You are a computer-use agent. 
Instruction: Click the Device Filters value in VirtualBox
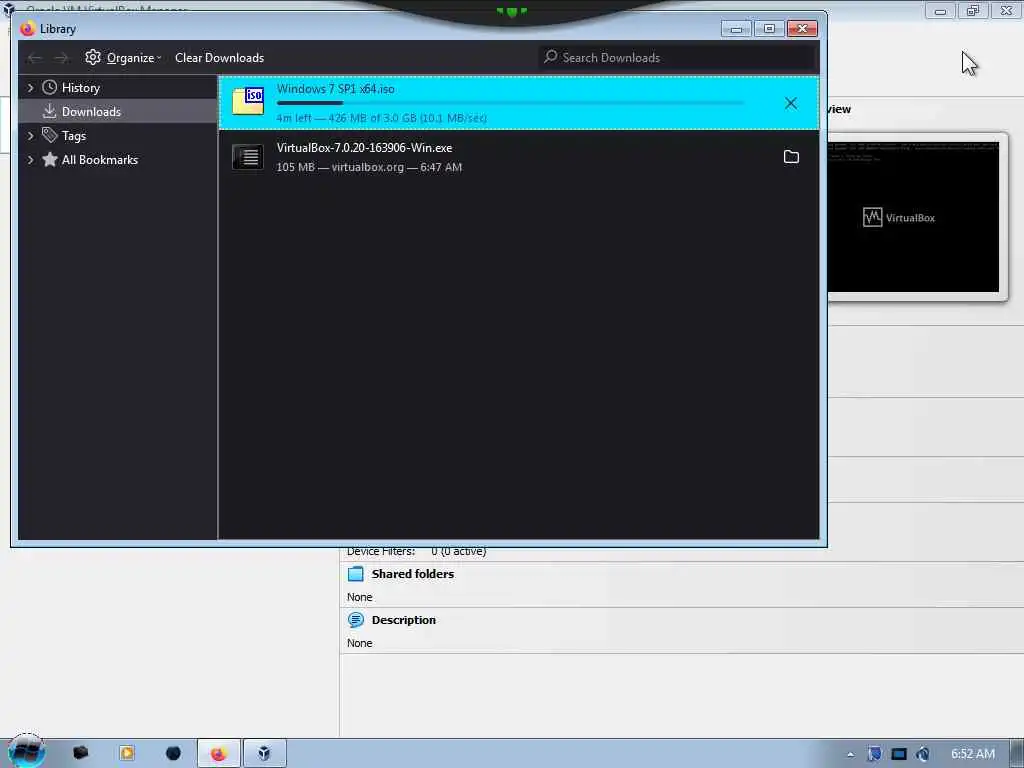pyautogui.click(x=458, y=551)
